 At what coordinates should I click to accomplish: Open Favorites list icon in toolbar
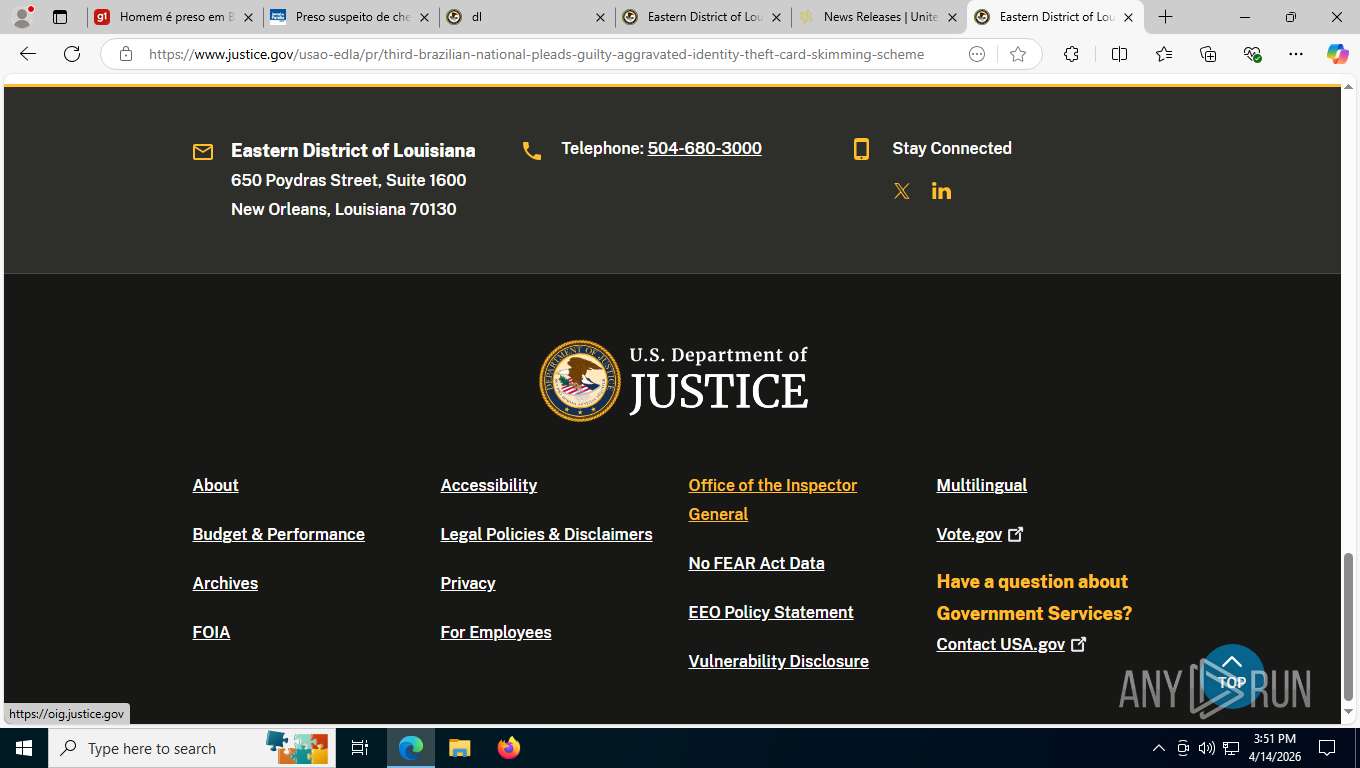1164,54
